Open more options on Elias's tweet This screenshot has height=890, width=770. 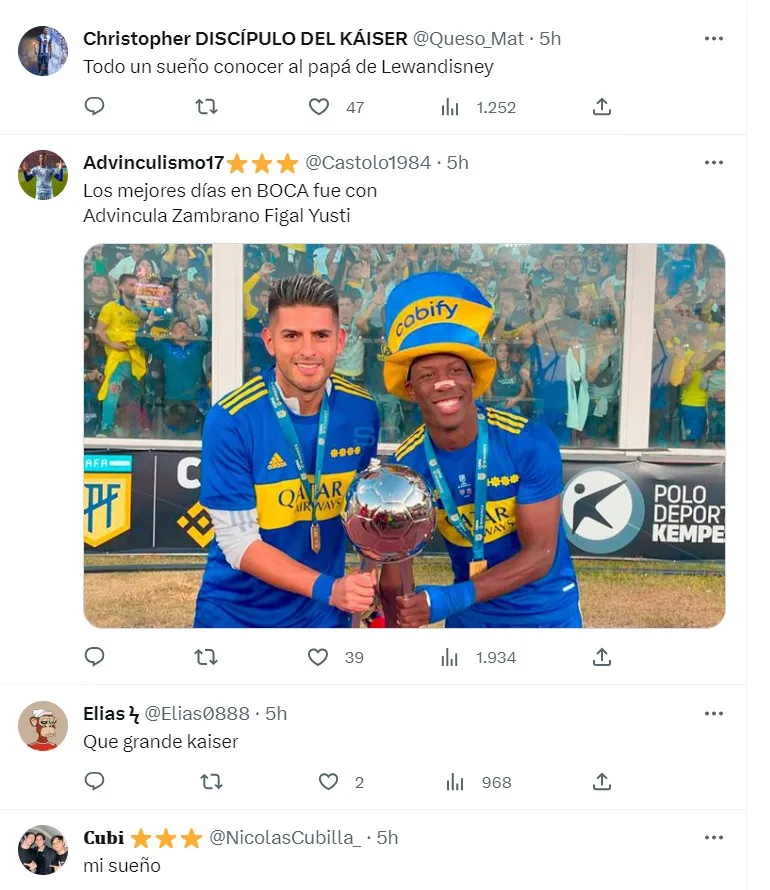click(x=713, y=713)
